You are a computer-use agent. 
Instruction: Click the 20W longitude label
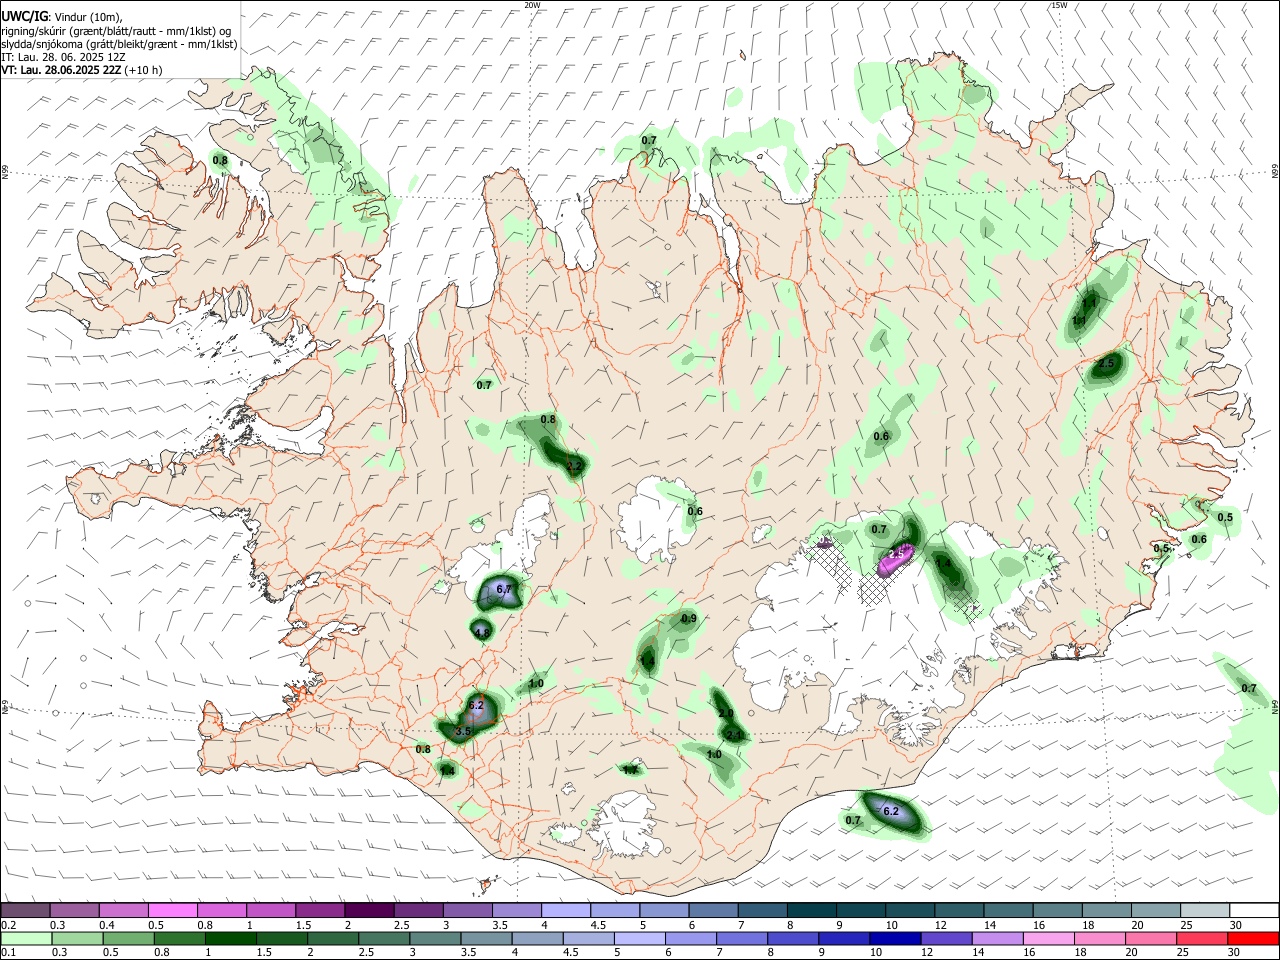(532, 5)
